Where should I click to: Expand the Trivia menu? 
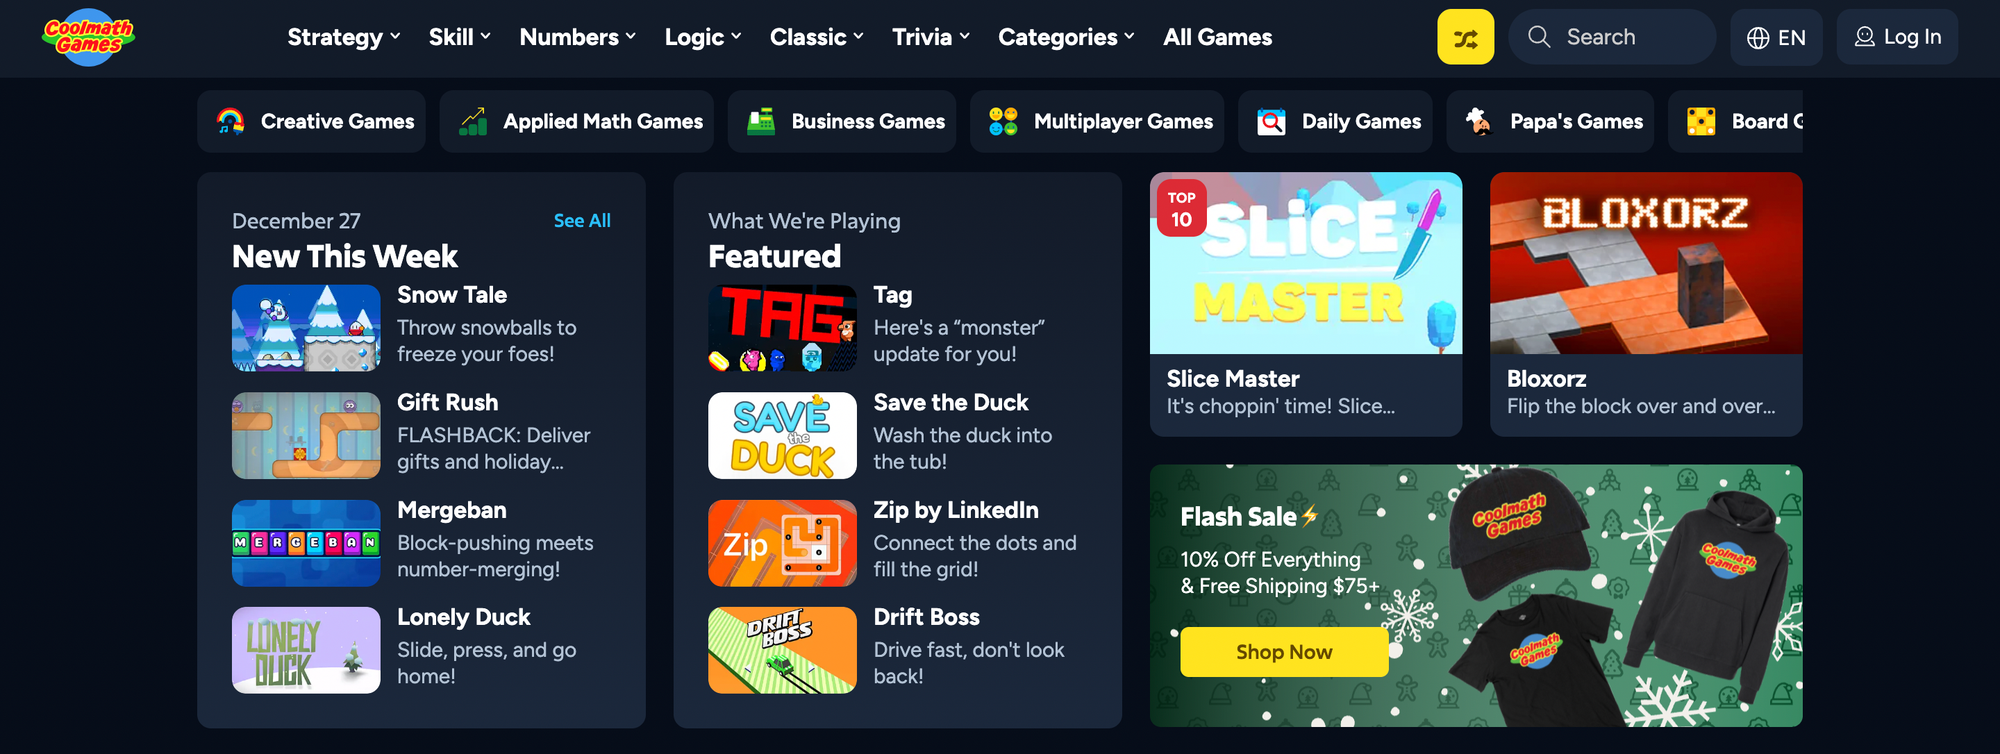tap(931, 37)
